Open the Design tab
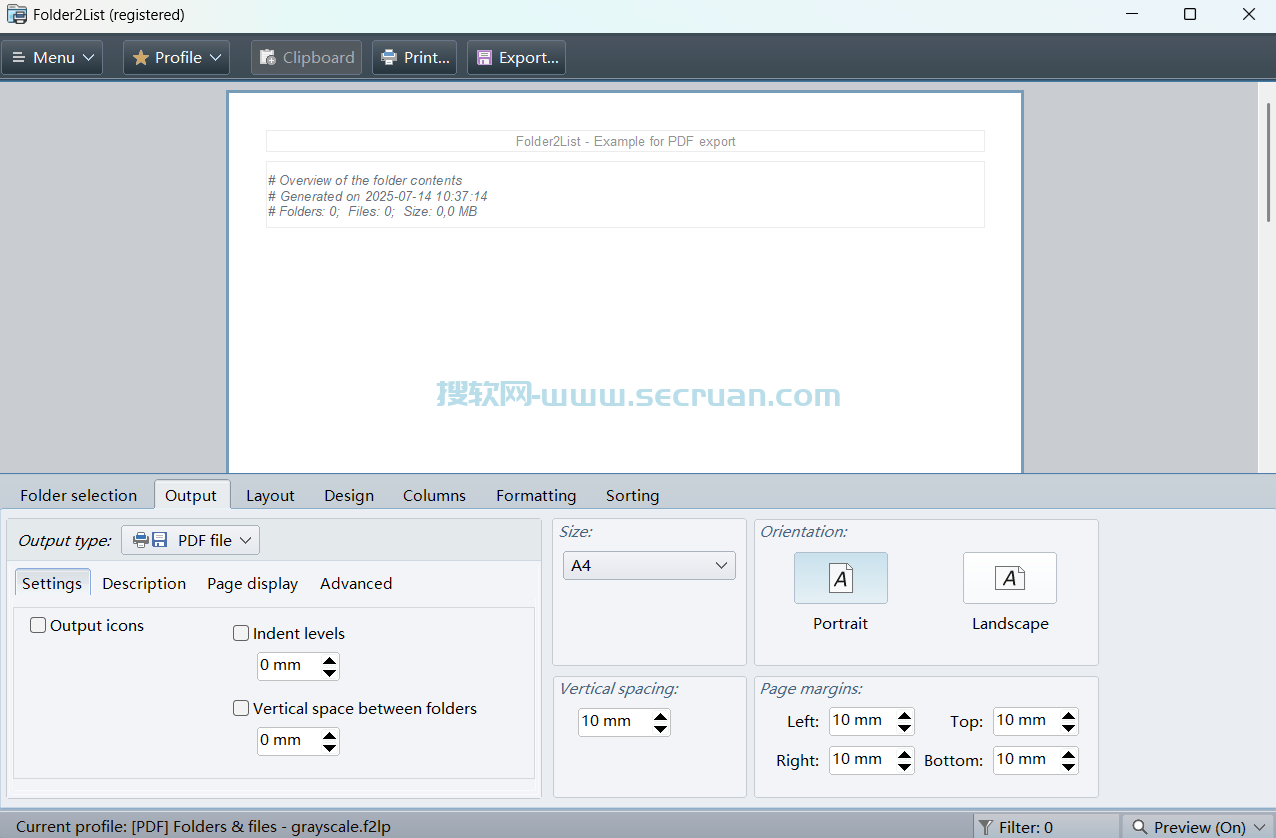The image size is (1276, 838). (x=349, y=495)
